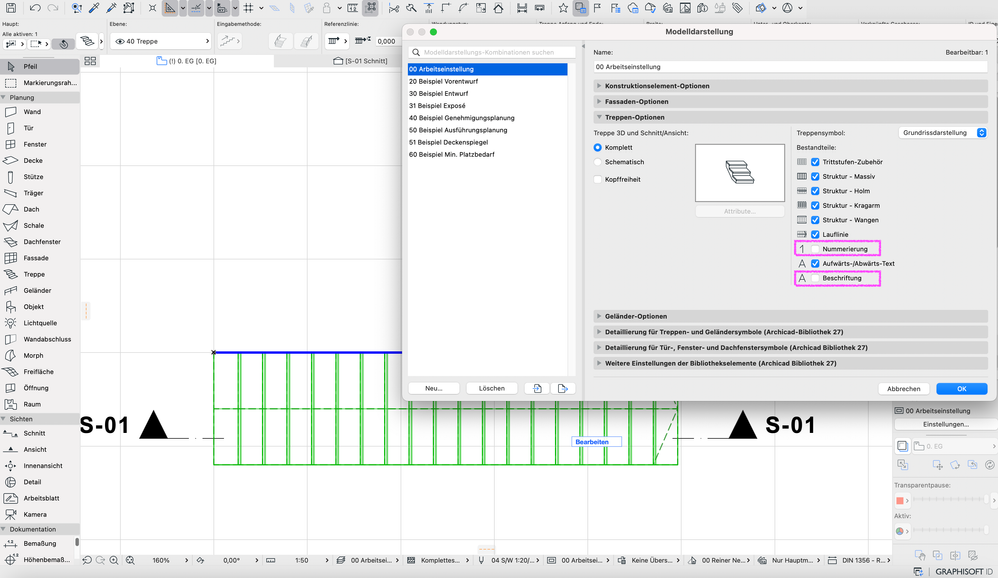
Task: Click the Save icon in the main toolbar
Action: tap(11, 8)
